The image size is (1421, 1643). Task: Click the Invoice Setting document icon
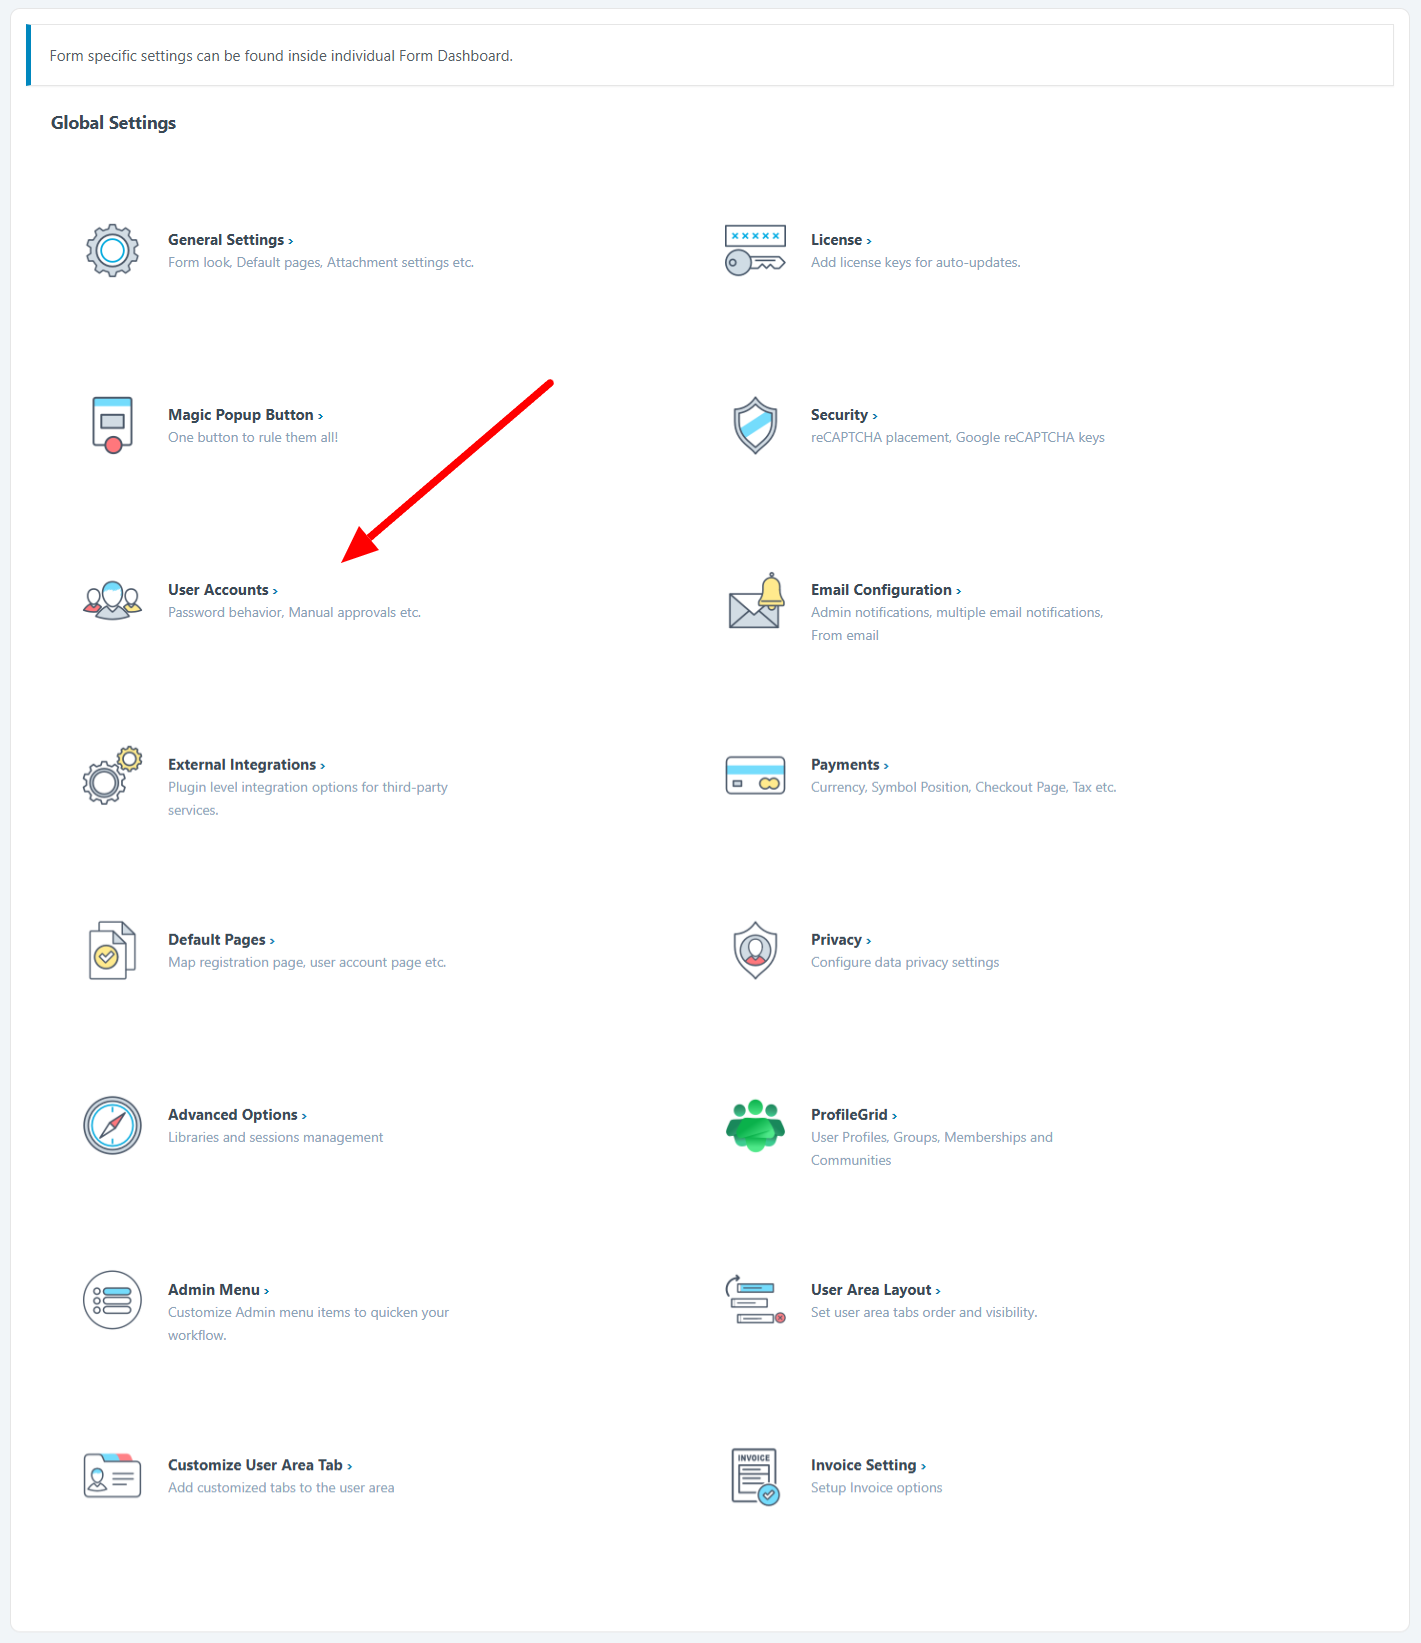[x=755, y=1476]
